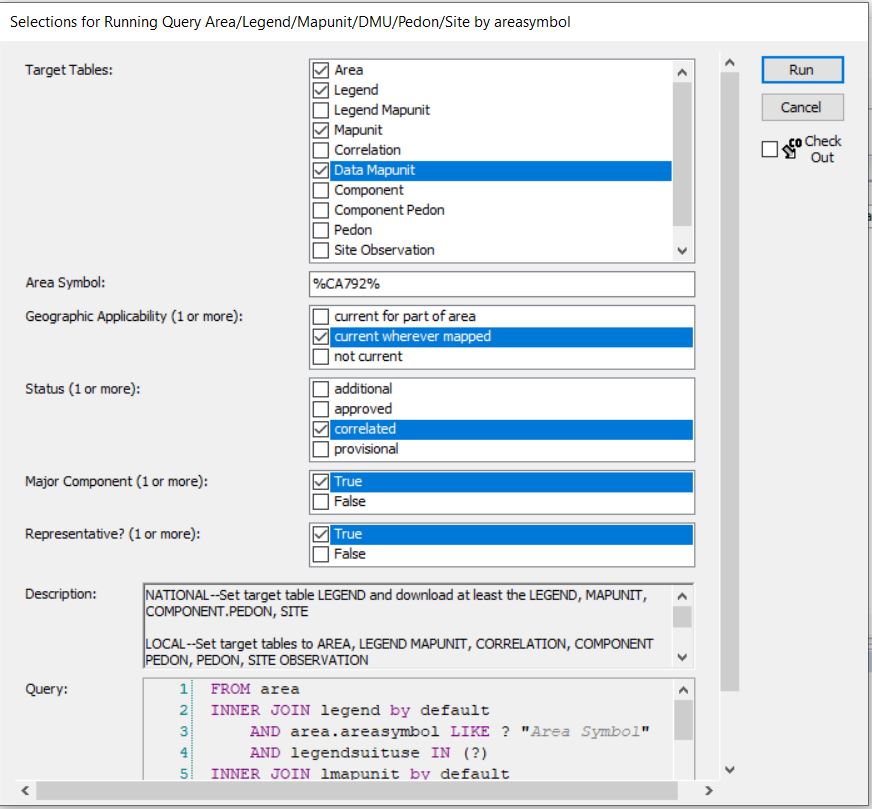Check 'current for part of area'

(x=321, y=316)
